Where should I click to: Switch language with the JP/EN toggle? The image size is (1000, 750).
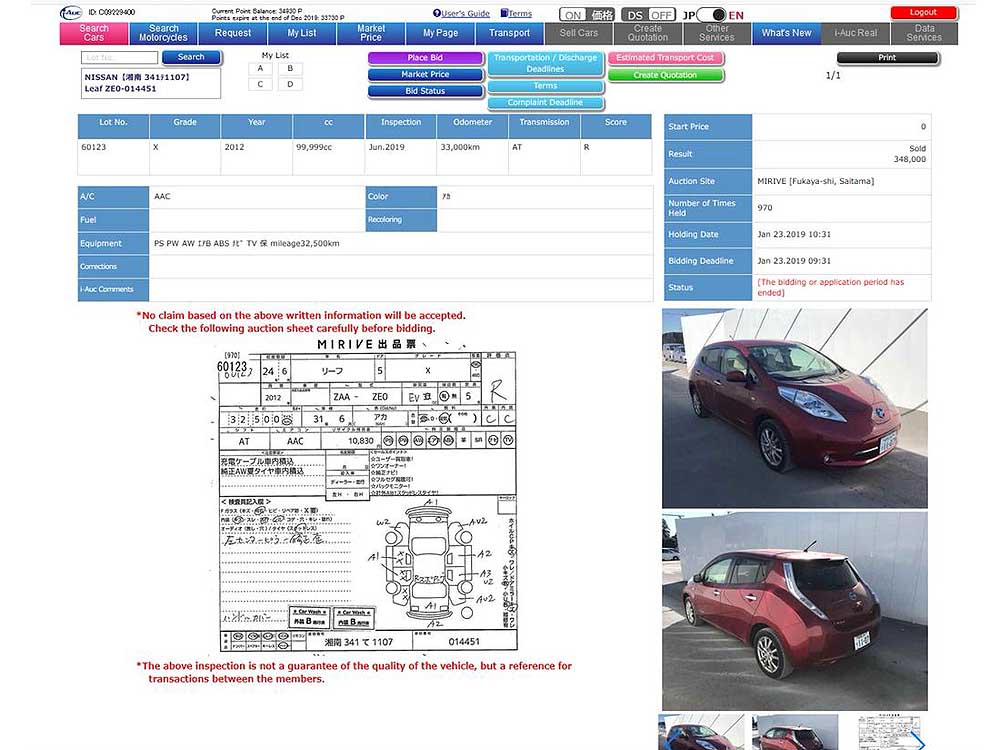712,15
